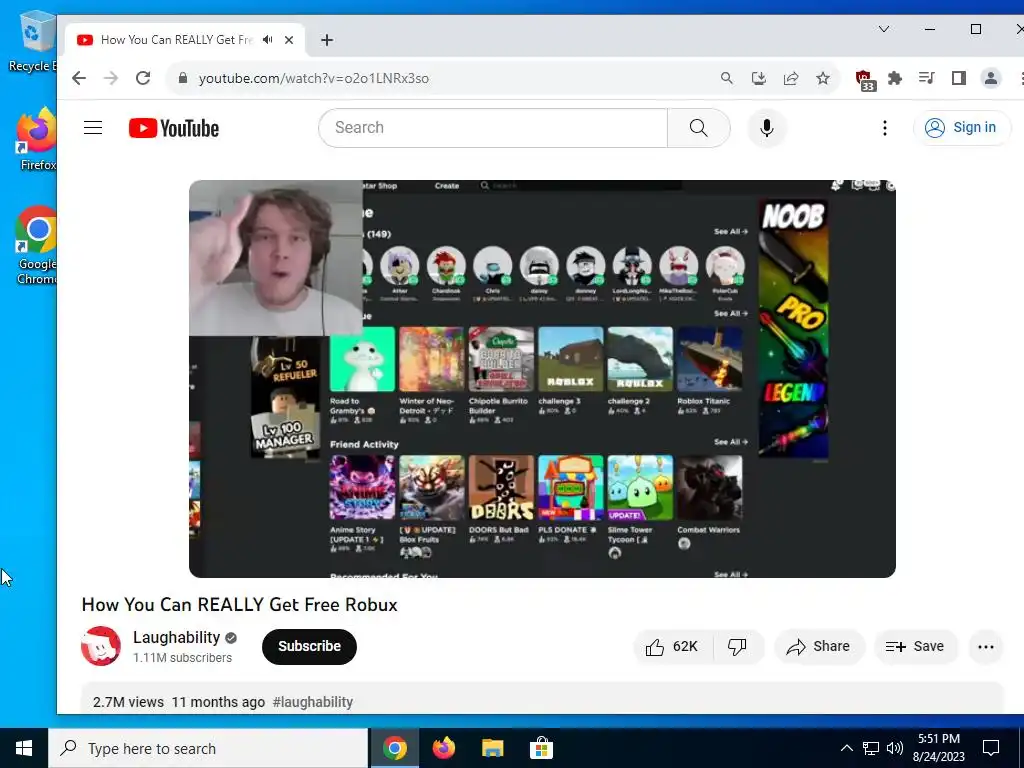1024x768 pixels.
Task: Bookmark this page with the star icon
Action: (x=823, y=78)
